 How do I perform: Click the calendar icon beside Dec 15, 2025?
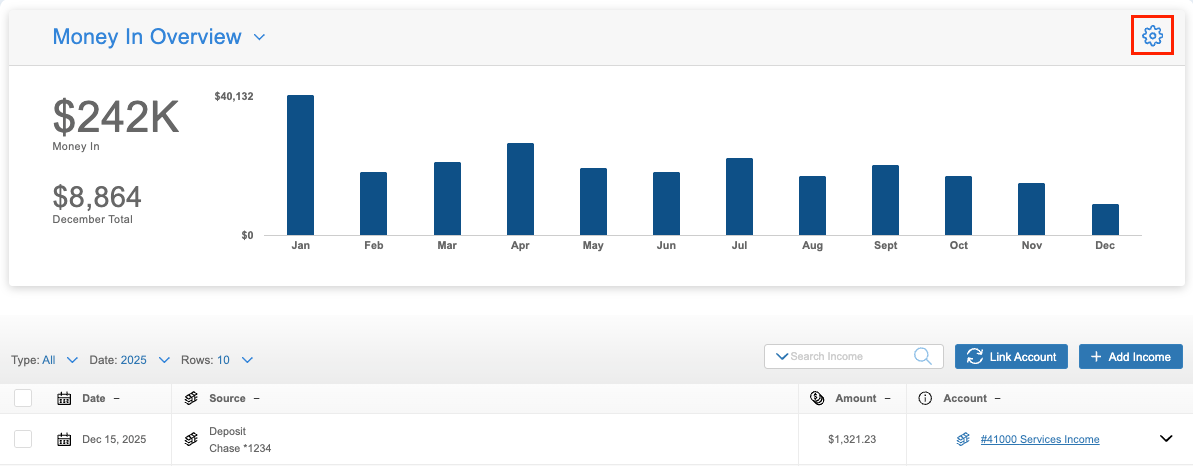tap(64, 439)
